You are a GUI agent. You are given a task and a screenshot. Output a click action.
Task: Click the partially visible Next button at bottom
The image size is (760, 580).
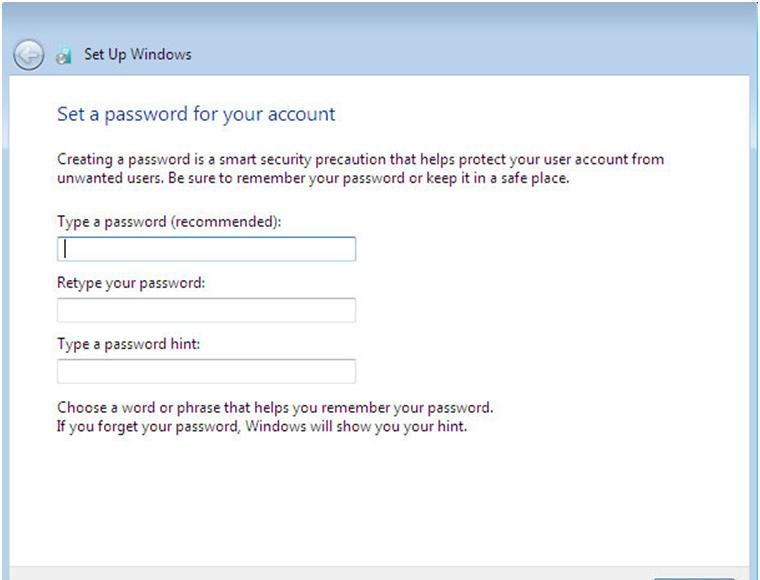pos(694,578)
